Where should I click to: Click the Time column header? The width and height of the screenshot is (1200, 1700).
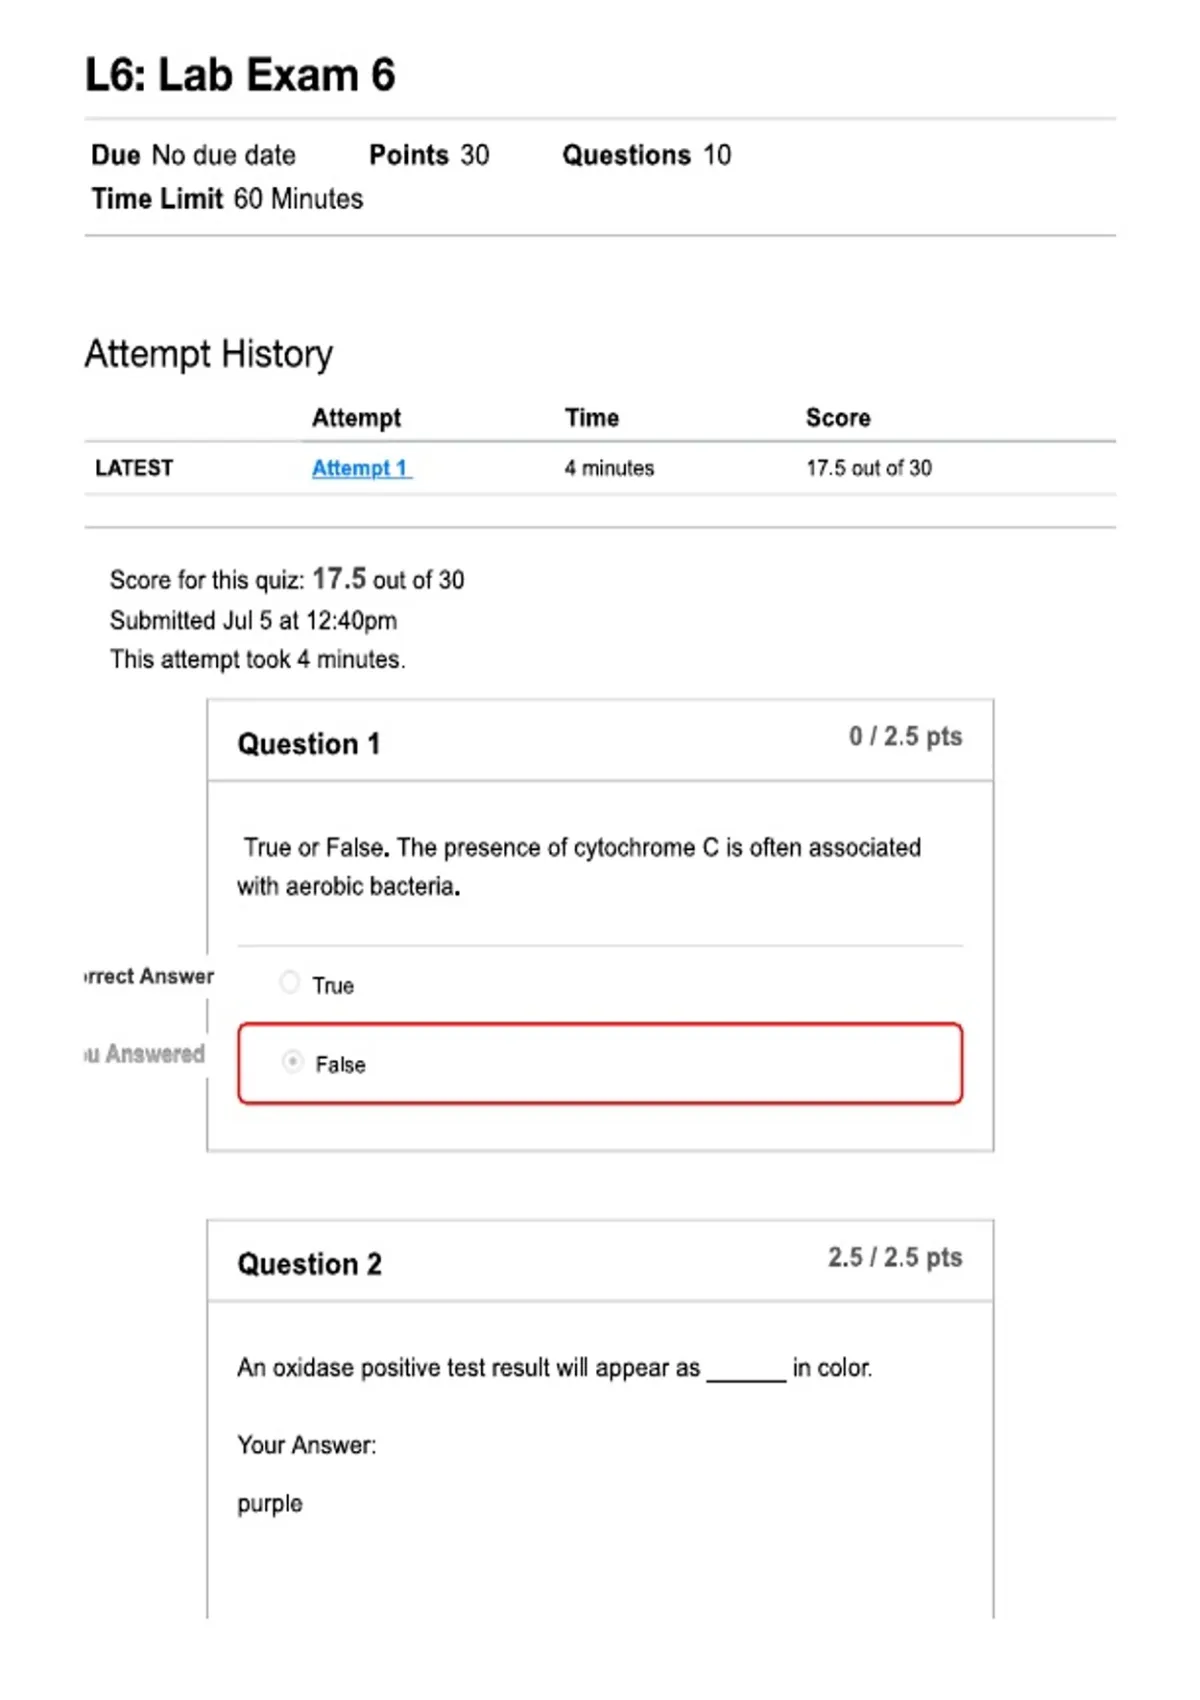(x=592, y=418)
